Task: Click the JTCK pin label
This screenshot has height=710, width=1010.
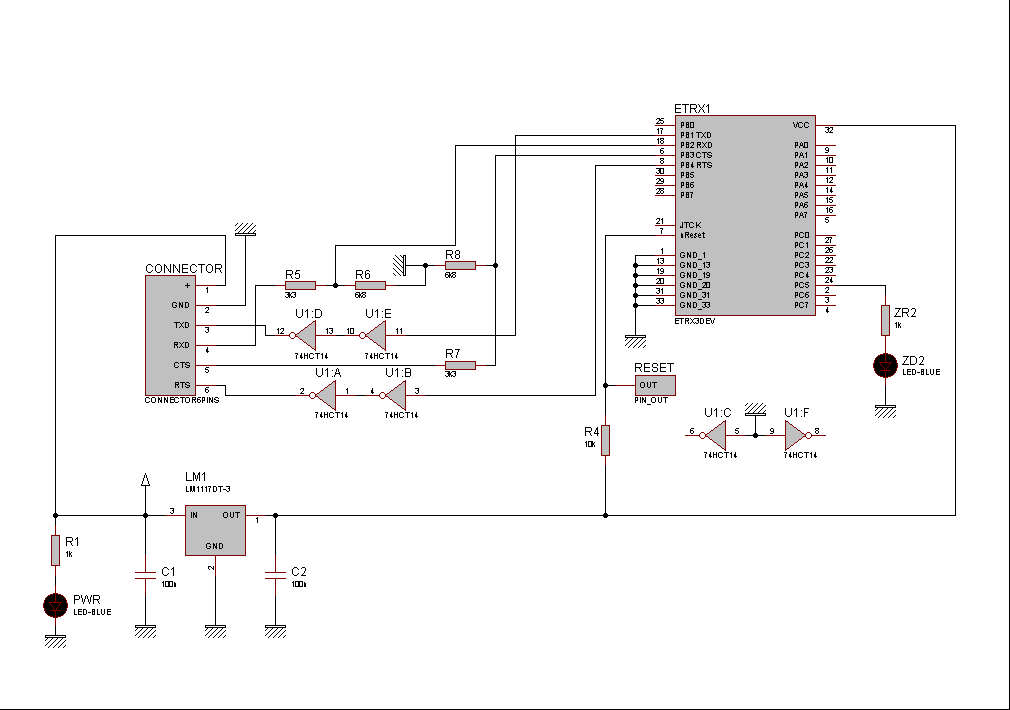Action: tap(691, 225)
